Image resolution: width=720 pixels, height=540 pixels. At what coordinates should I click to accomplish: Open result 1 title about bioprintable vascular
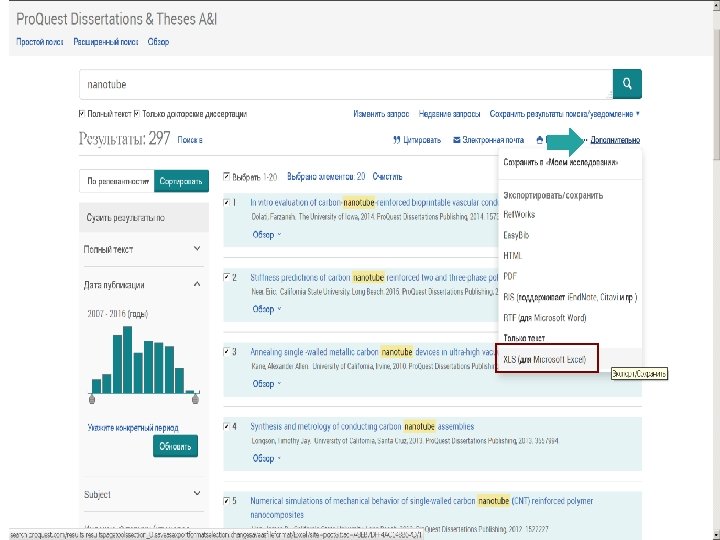[374, 202]
